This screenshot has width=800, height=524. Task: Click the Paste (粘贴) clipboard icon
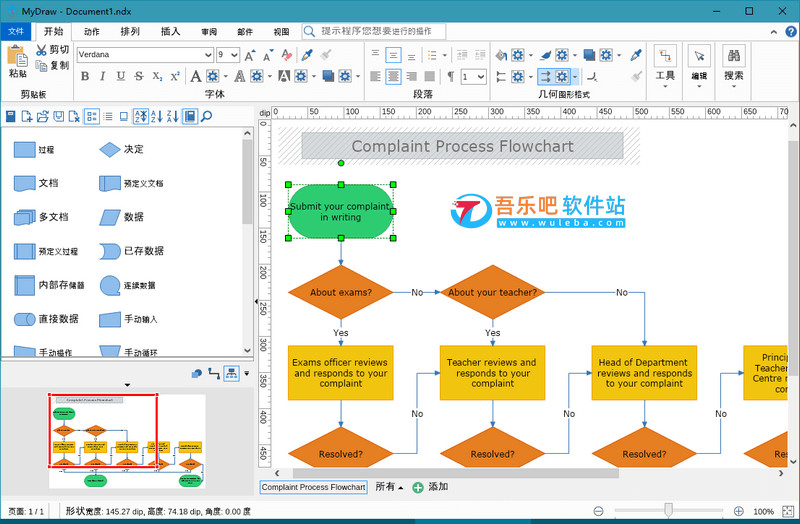17,56
